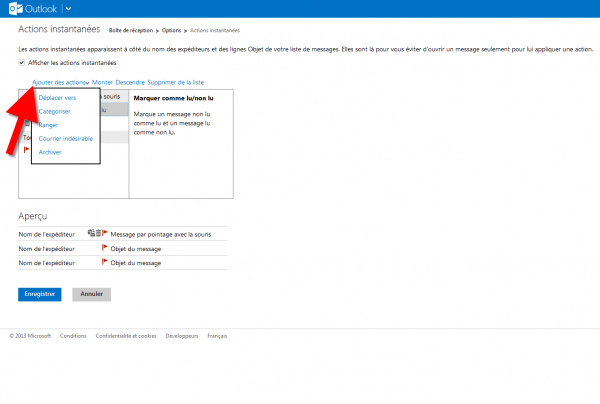Click the description starting 'Marque un message non lu'

pos(172,123)
